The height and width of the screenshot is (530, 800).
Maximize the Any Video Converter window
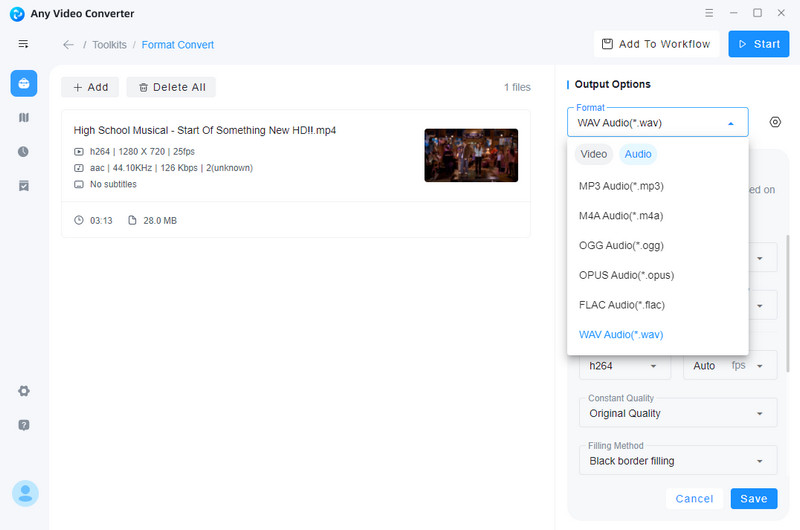click(757, 13)
